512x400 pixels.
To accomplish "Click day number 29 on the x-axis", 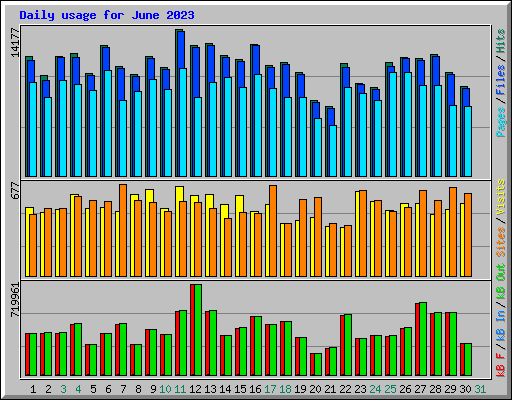I will [450, 389].
